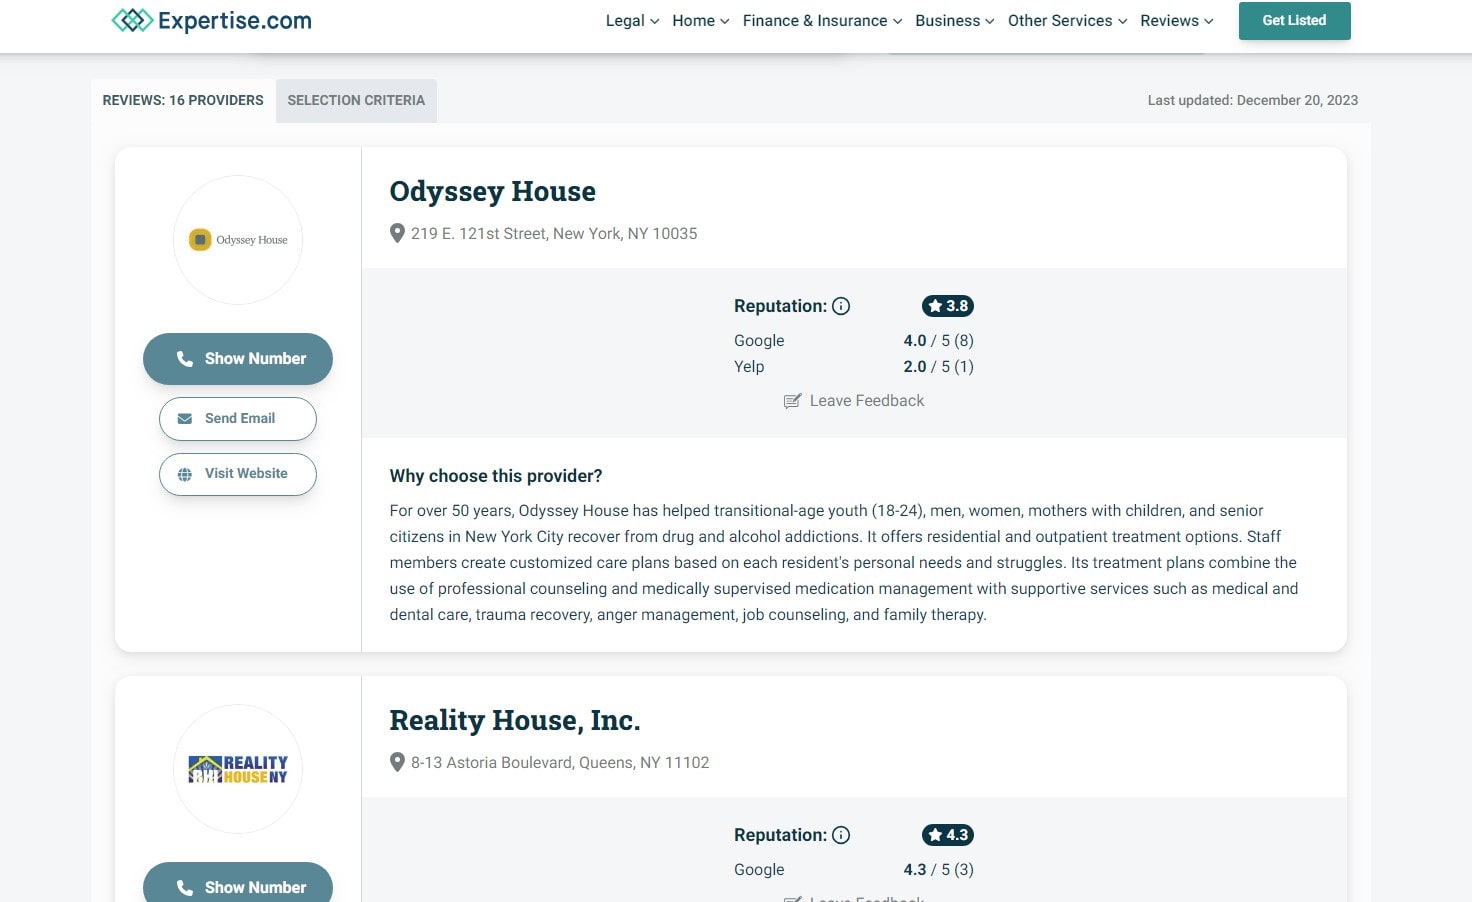Click the Reality House Google rating 4.3 / 5 (3)

click(x=938, y=870)
